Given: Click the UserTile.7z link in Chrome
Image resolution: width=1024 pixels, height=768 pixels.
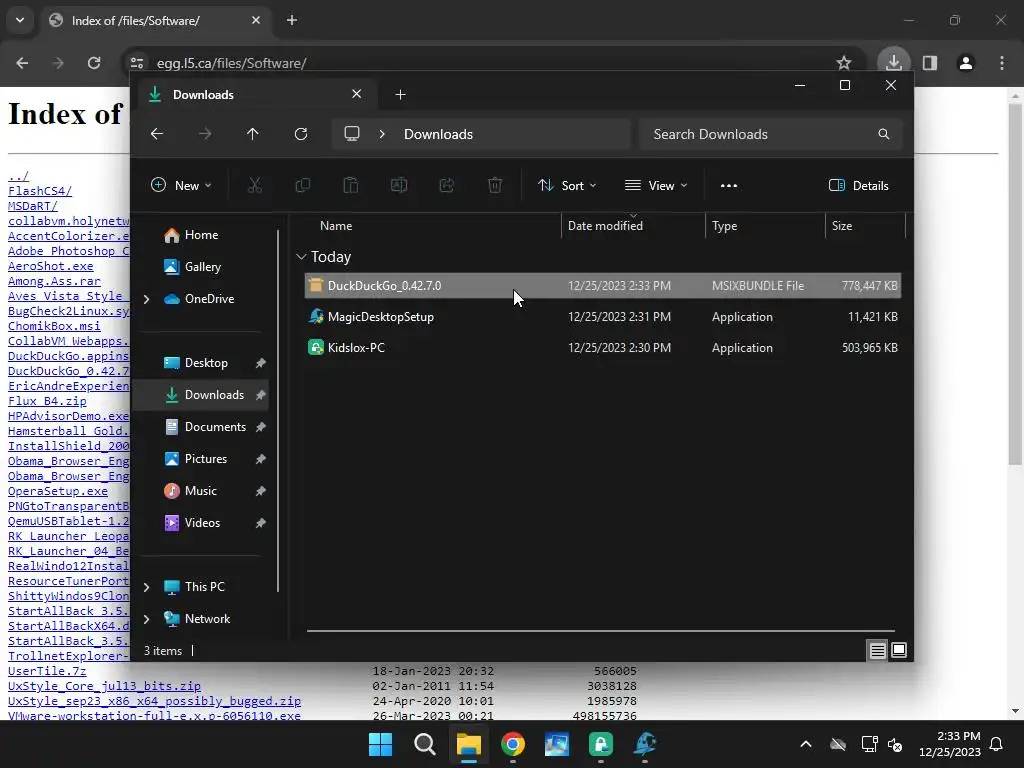Looking at the screenshot, I should [47, 671].
